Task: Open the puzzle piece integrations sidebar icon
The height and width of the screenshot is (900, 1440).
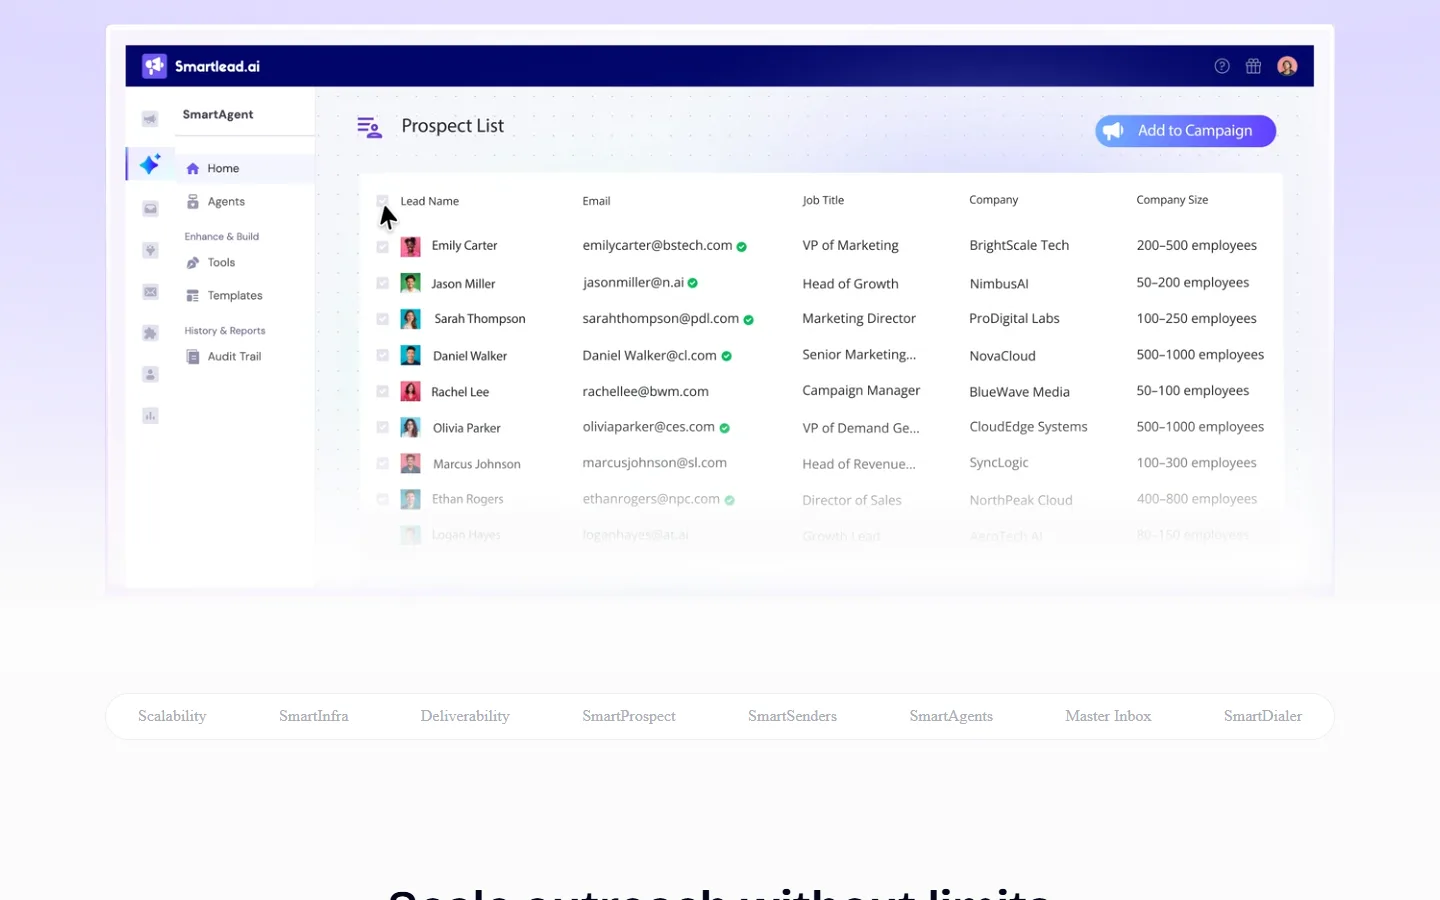Action: [x=150, y=333]
